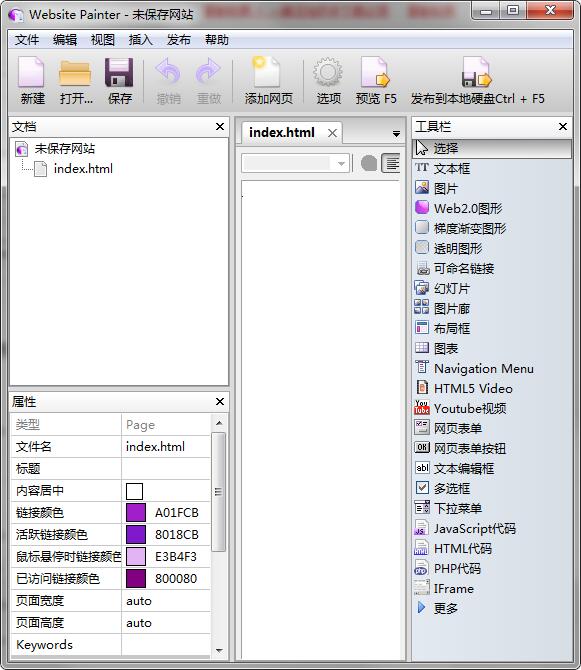Open the empty style dropdown in editor
Viewport: 581px width, 670px height.
(x=295, y=163)
